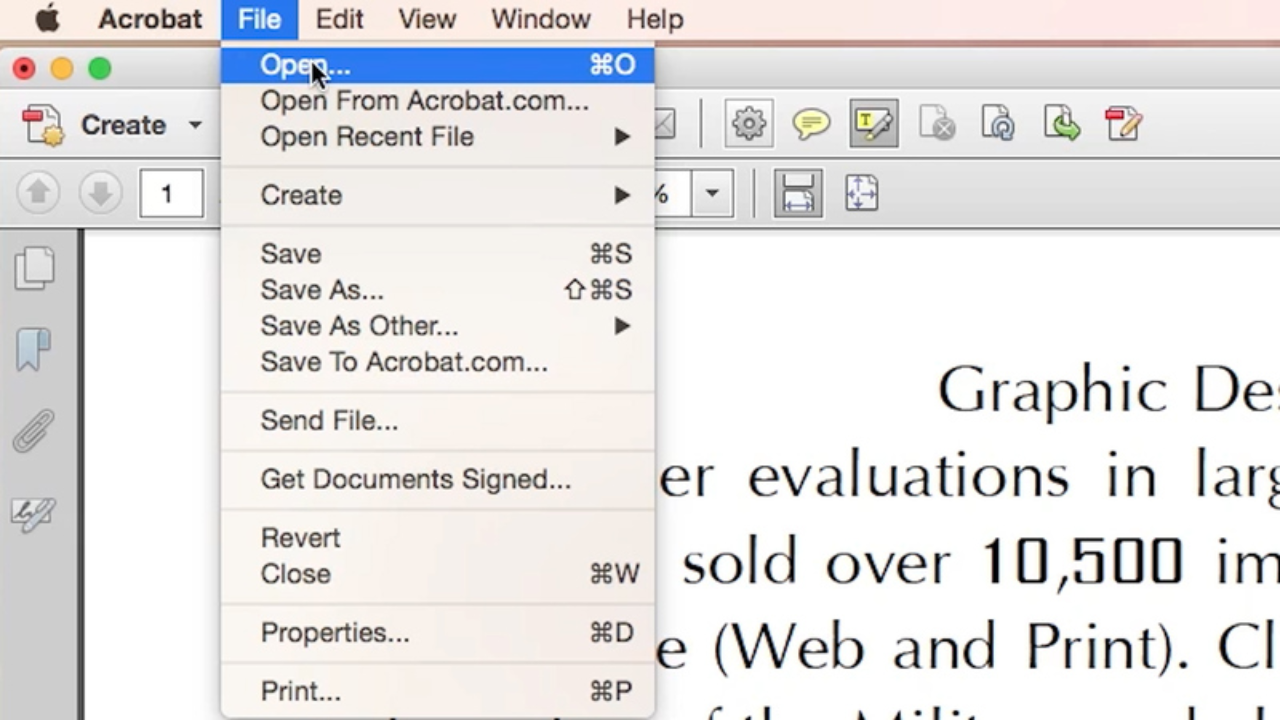Open the Apple menu
1280x720 pixels.
[x=47, y=18]
